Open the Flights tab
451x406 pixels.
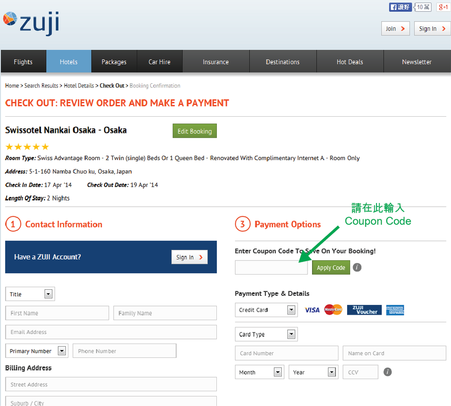point(23,62)
